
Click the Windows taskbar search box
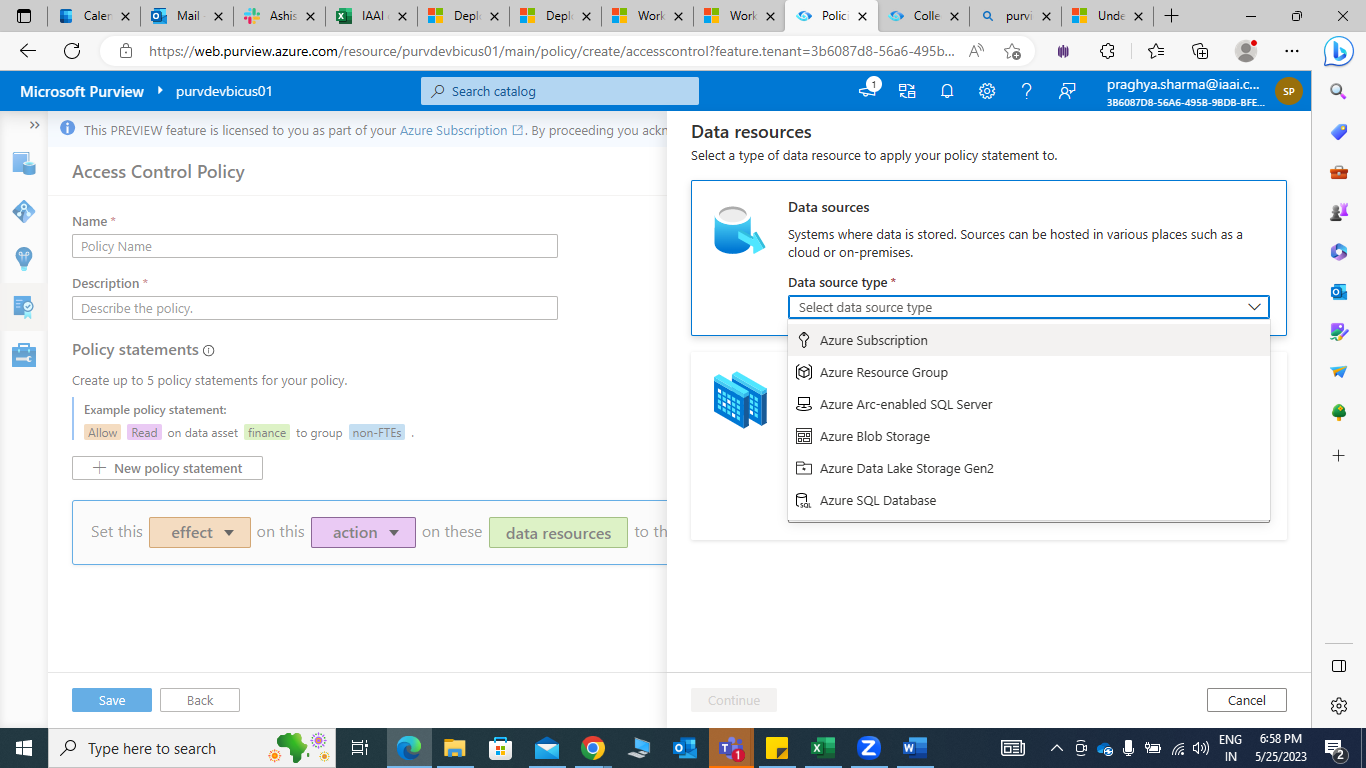[190, 748]
